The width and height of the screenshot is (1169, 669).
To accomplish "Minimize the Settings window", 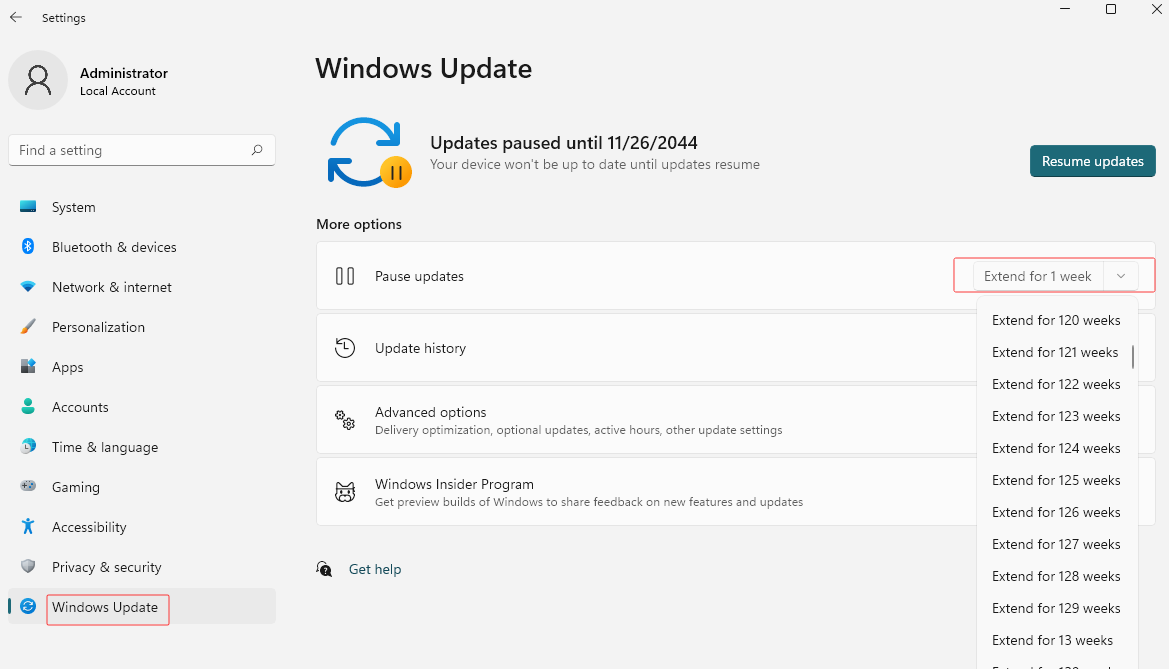I will tap(1065, 9).
